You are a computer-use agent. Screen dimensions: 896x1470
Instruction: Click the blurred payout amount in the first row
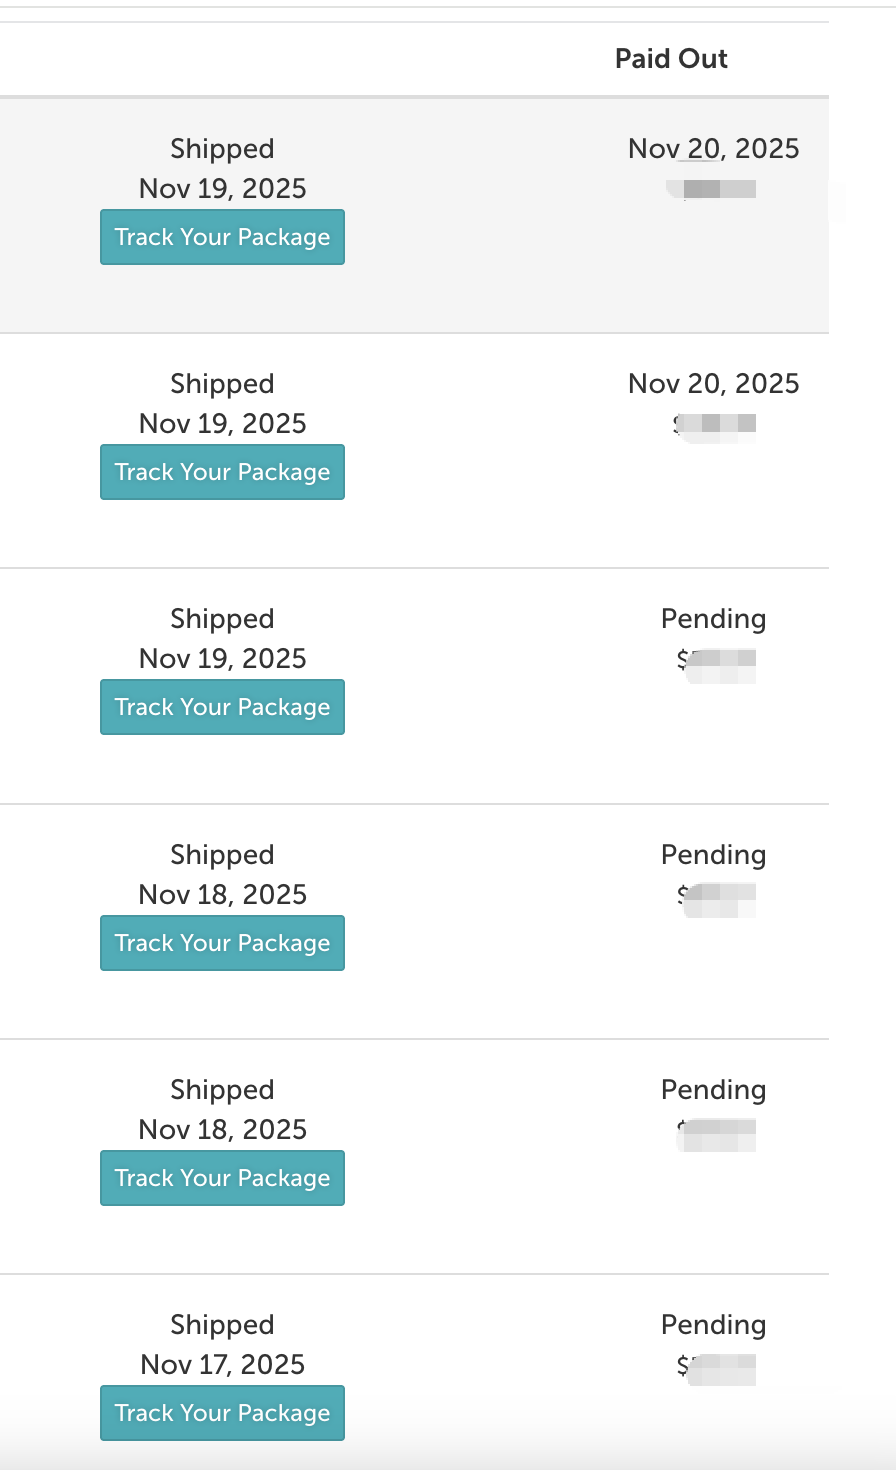pyautogui.click(x=715, y=189)
